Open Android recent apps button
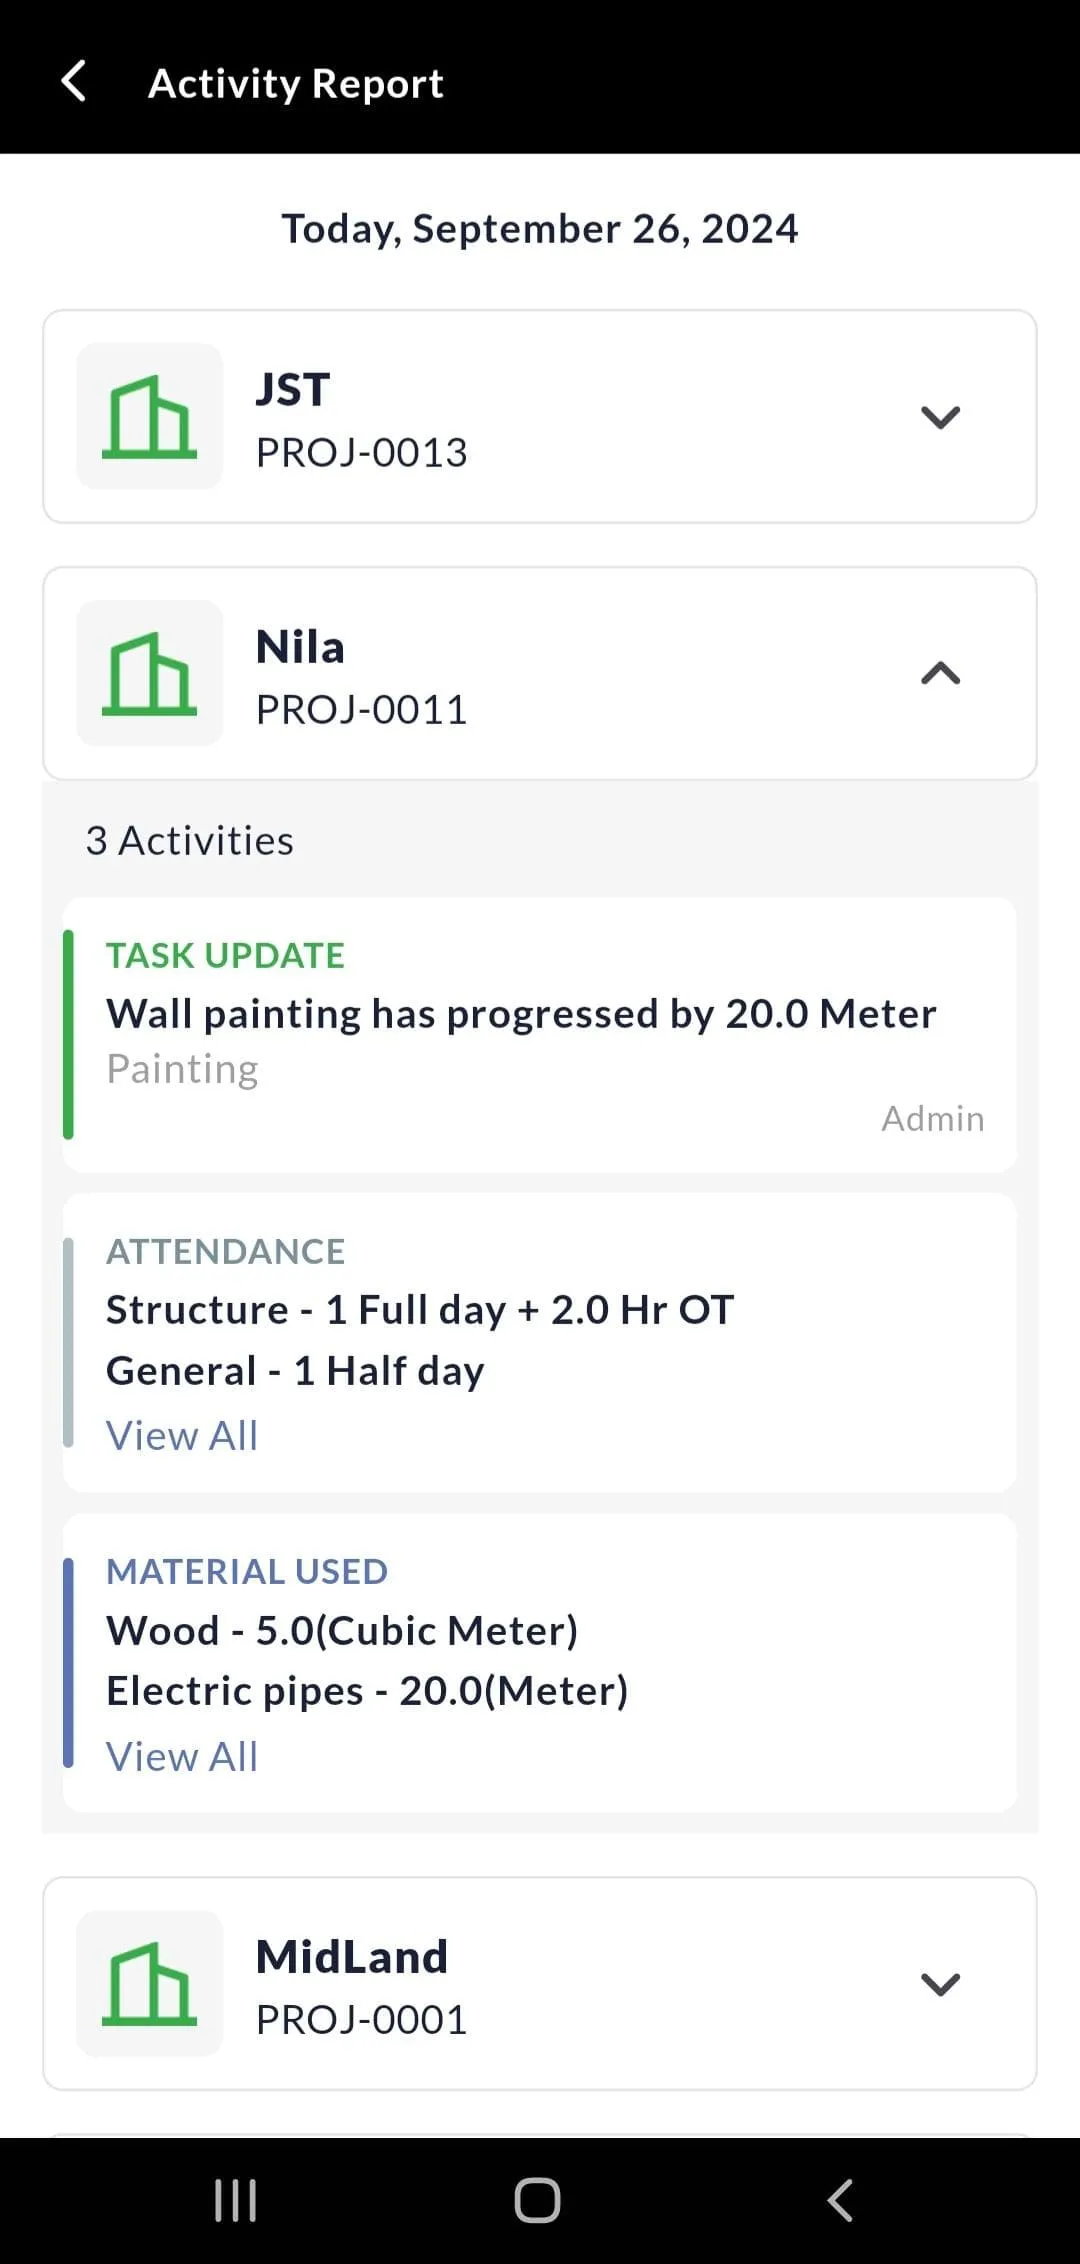 click(x=236, y=2200)
